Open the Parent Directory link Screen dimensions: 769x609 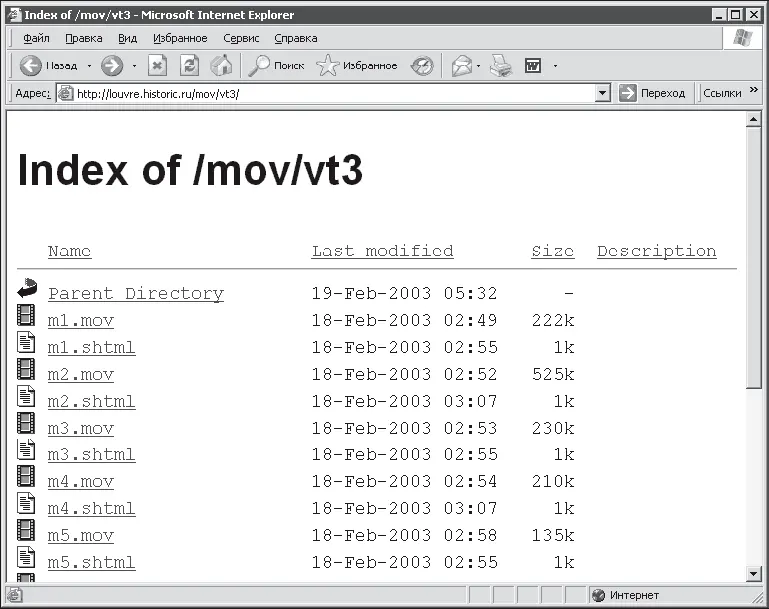(x=136, y=293)
